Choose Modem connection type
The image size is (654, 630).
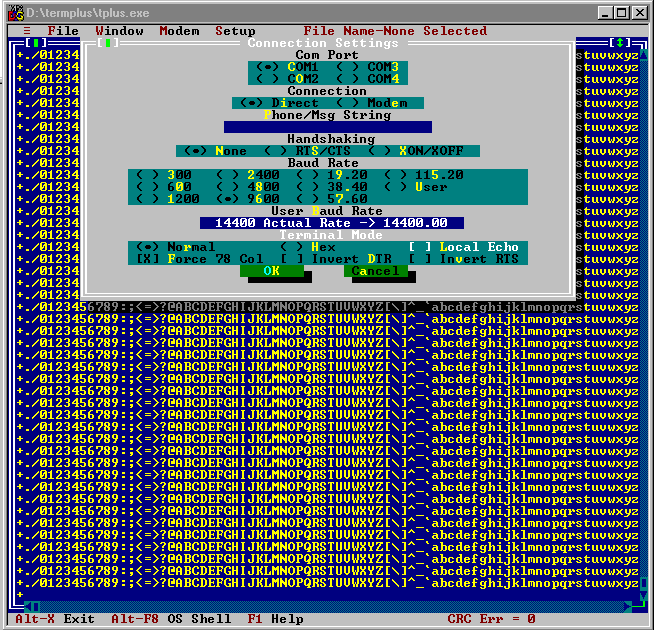coord(372,103)
